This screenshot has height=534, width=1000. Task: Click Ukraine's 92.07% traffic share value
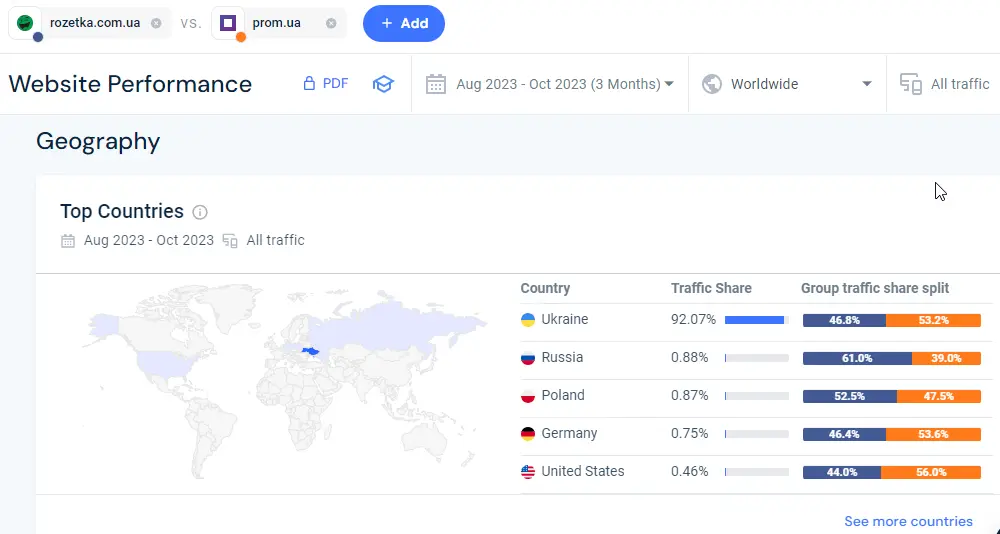tap(693, 319)
